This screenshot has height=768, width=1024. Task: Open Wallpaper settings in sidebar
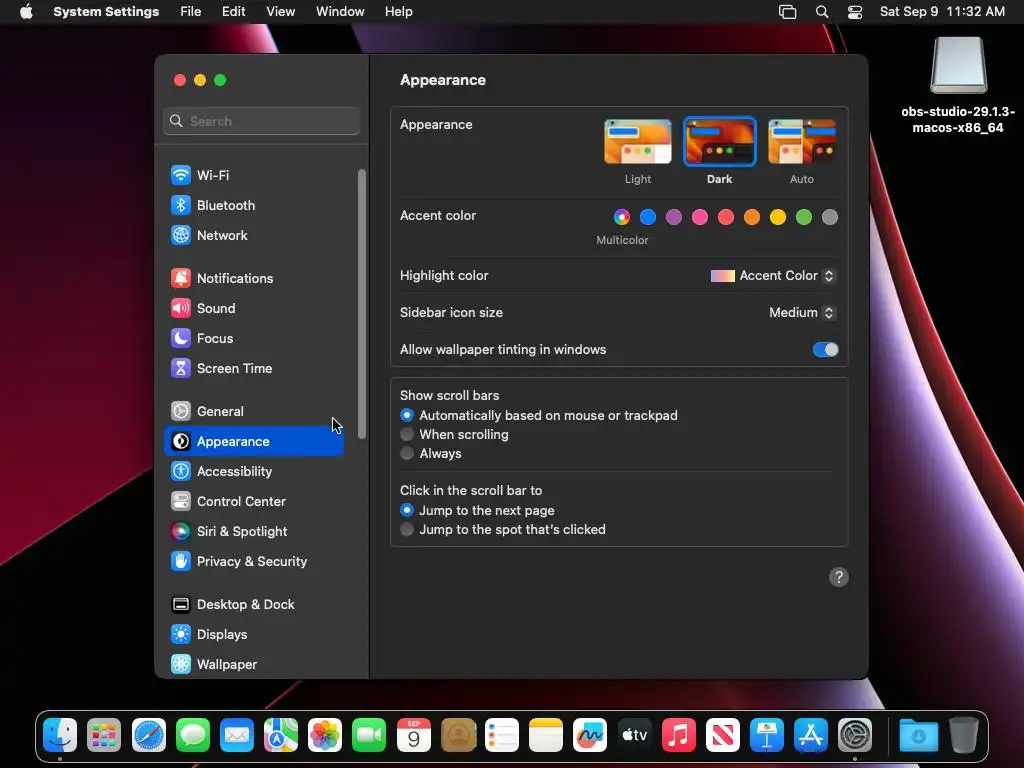coord(253,665)
